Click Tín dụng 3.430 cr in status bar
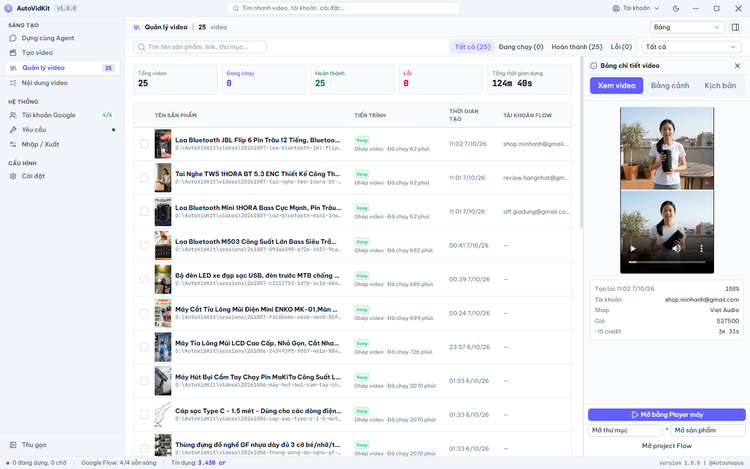This screenshot has width=750, height=469. tap(198, 463)
